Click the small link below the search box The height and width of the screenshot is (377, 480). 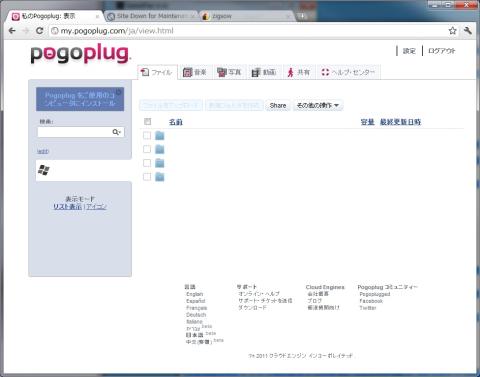point(43,151)
